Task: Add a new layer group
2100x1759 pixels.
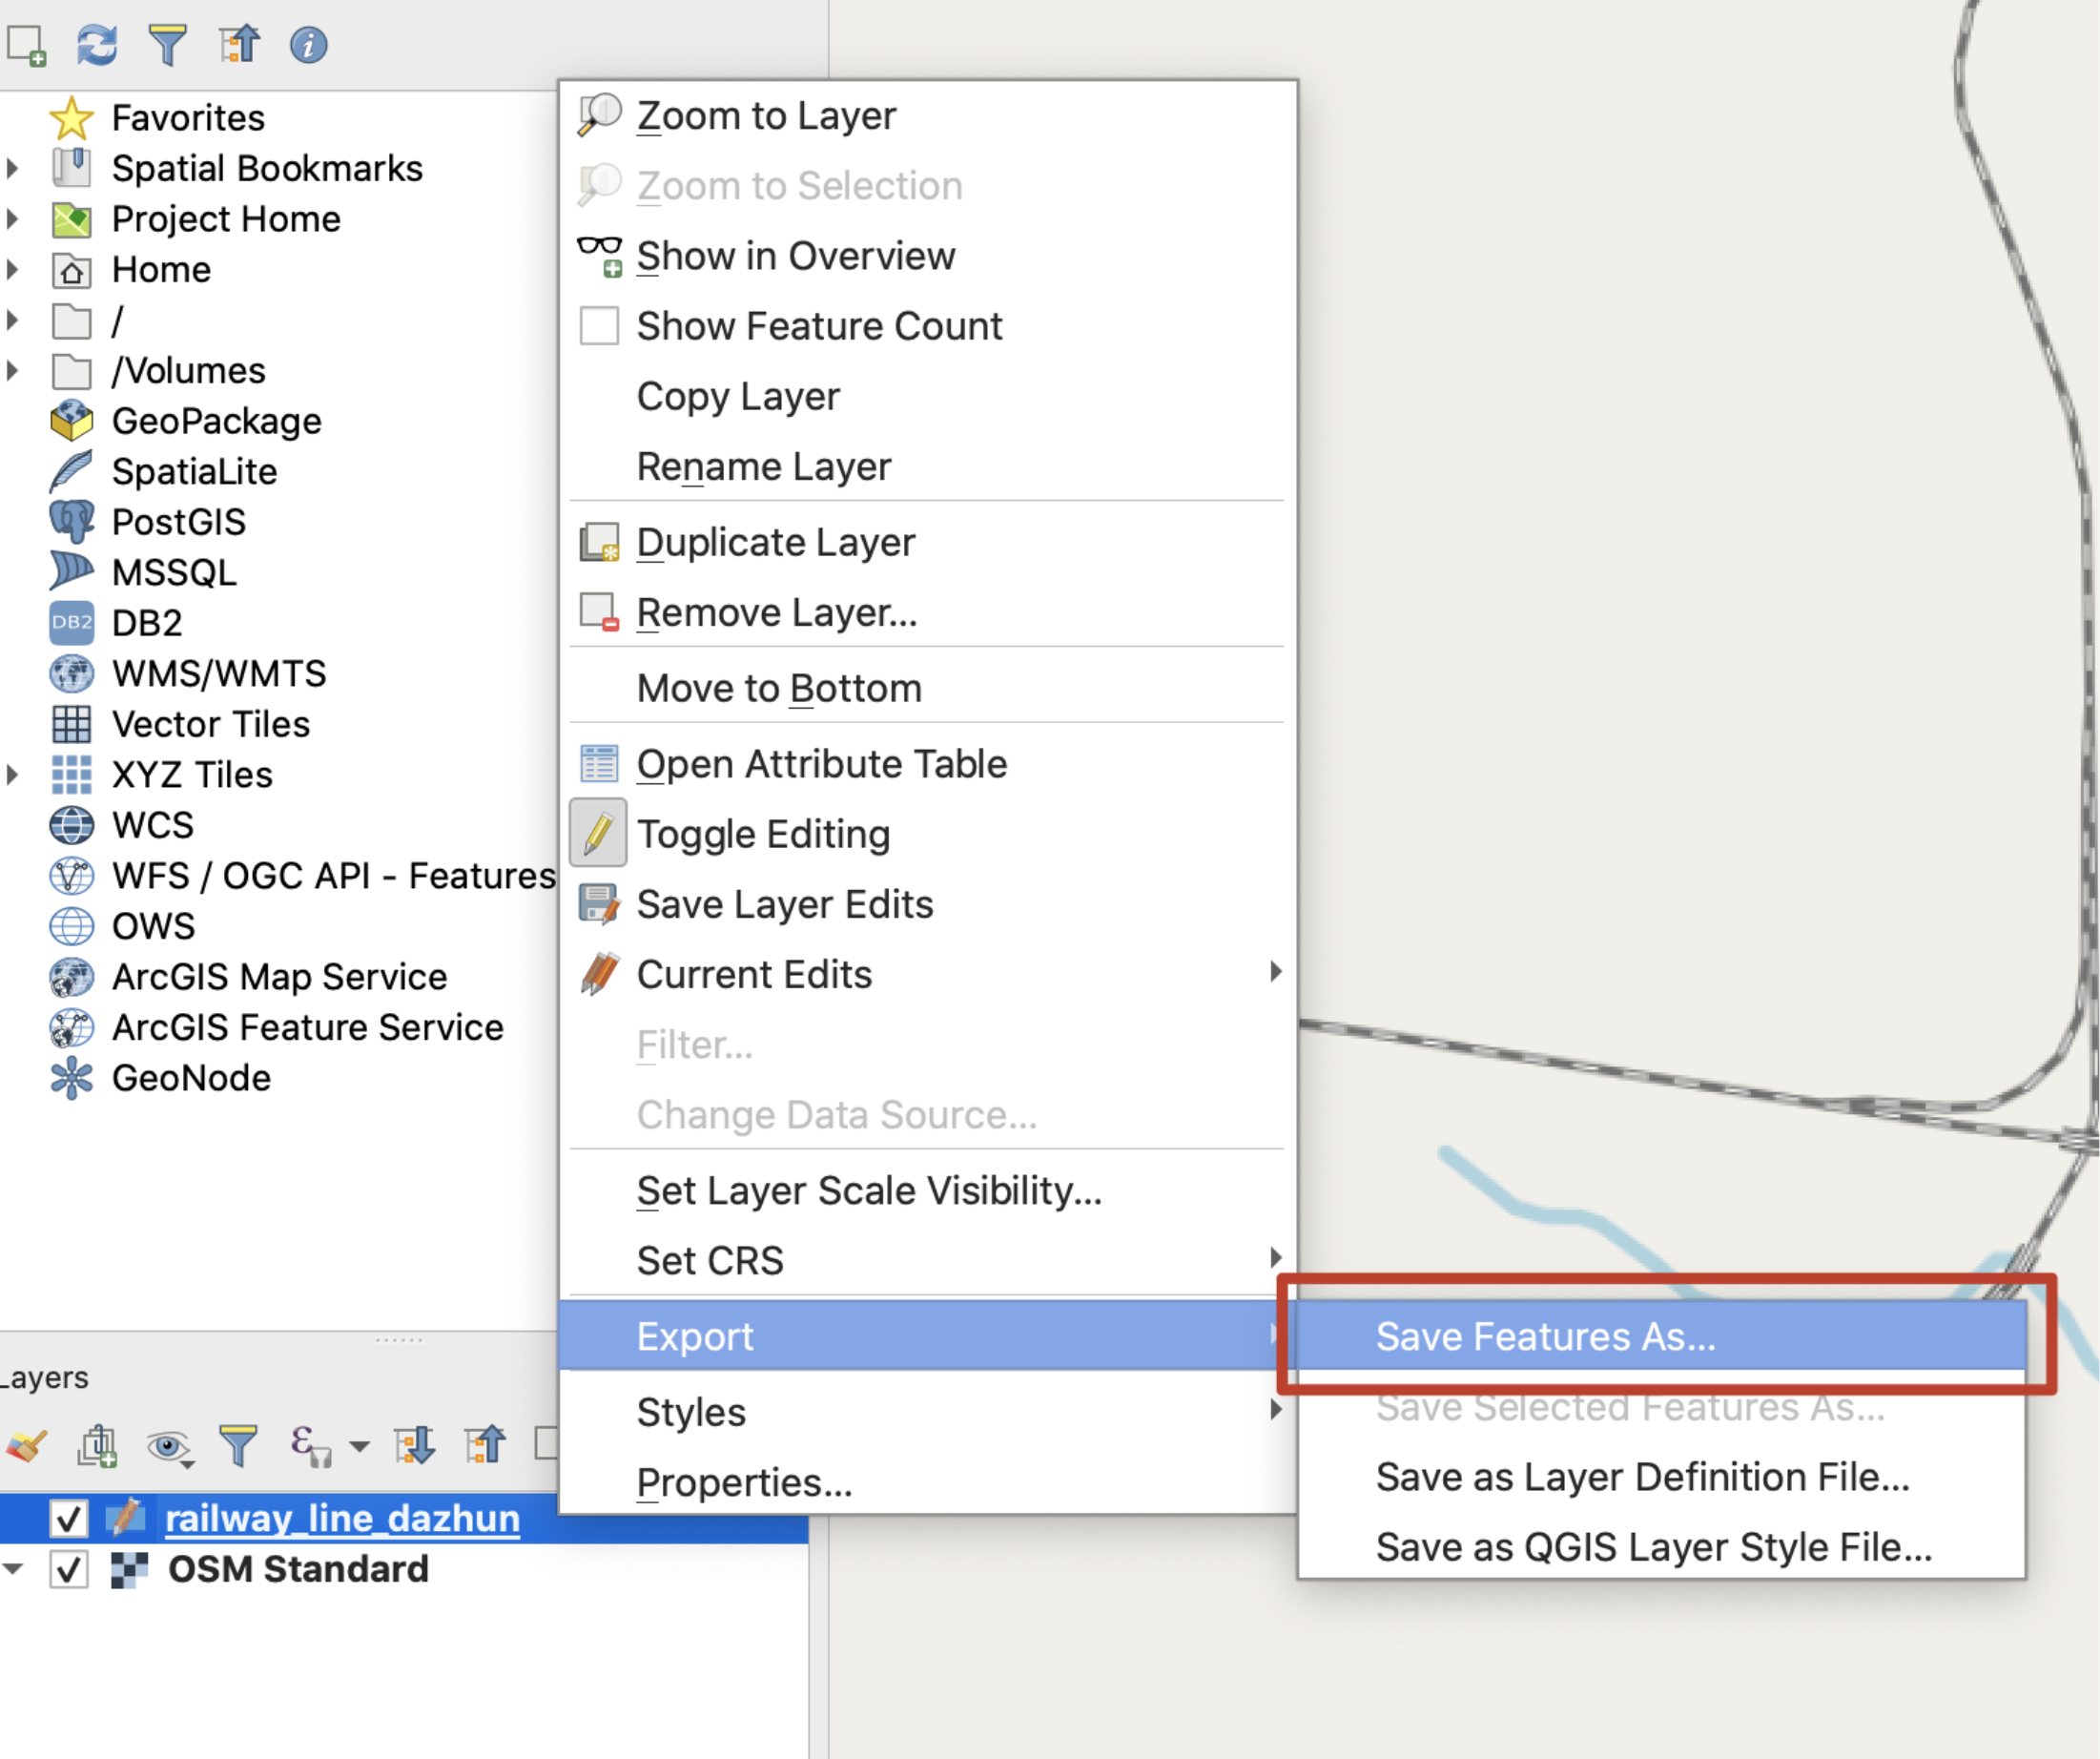Action: coord(96,1446)
